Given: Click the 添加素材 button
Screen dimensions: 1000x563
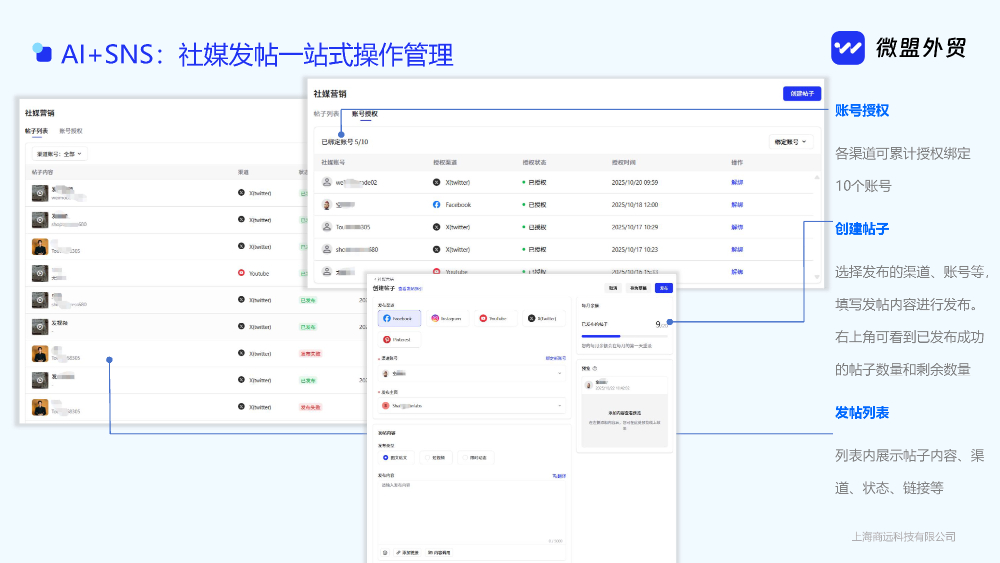Looking at the screenshot, I should click(407, 553).
